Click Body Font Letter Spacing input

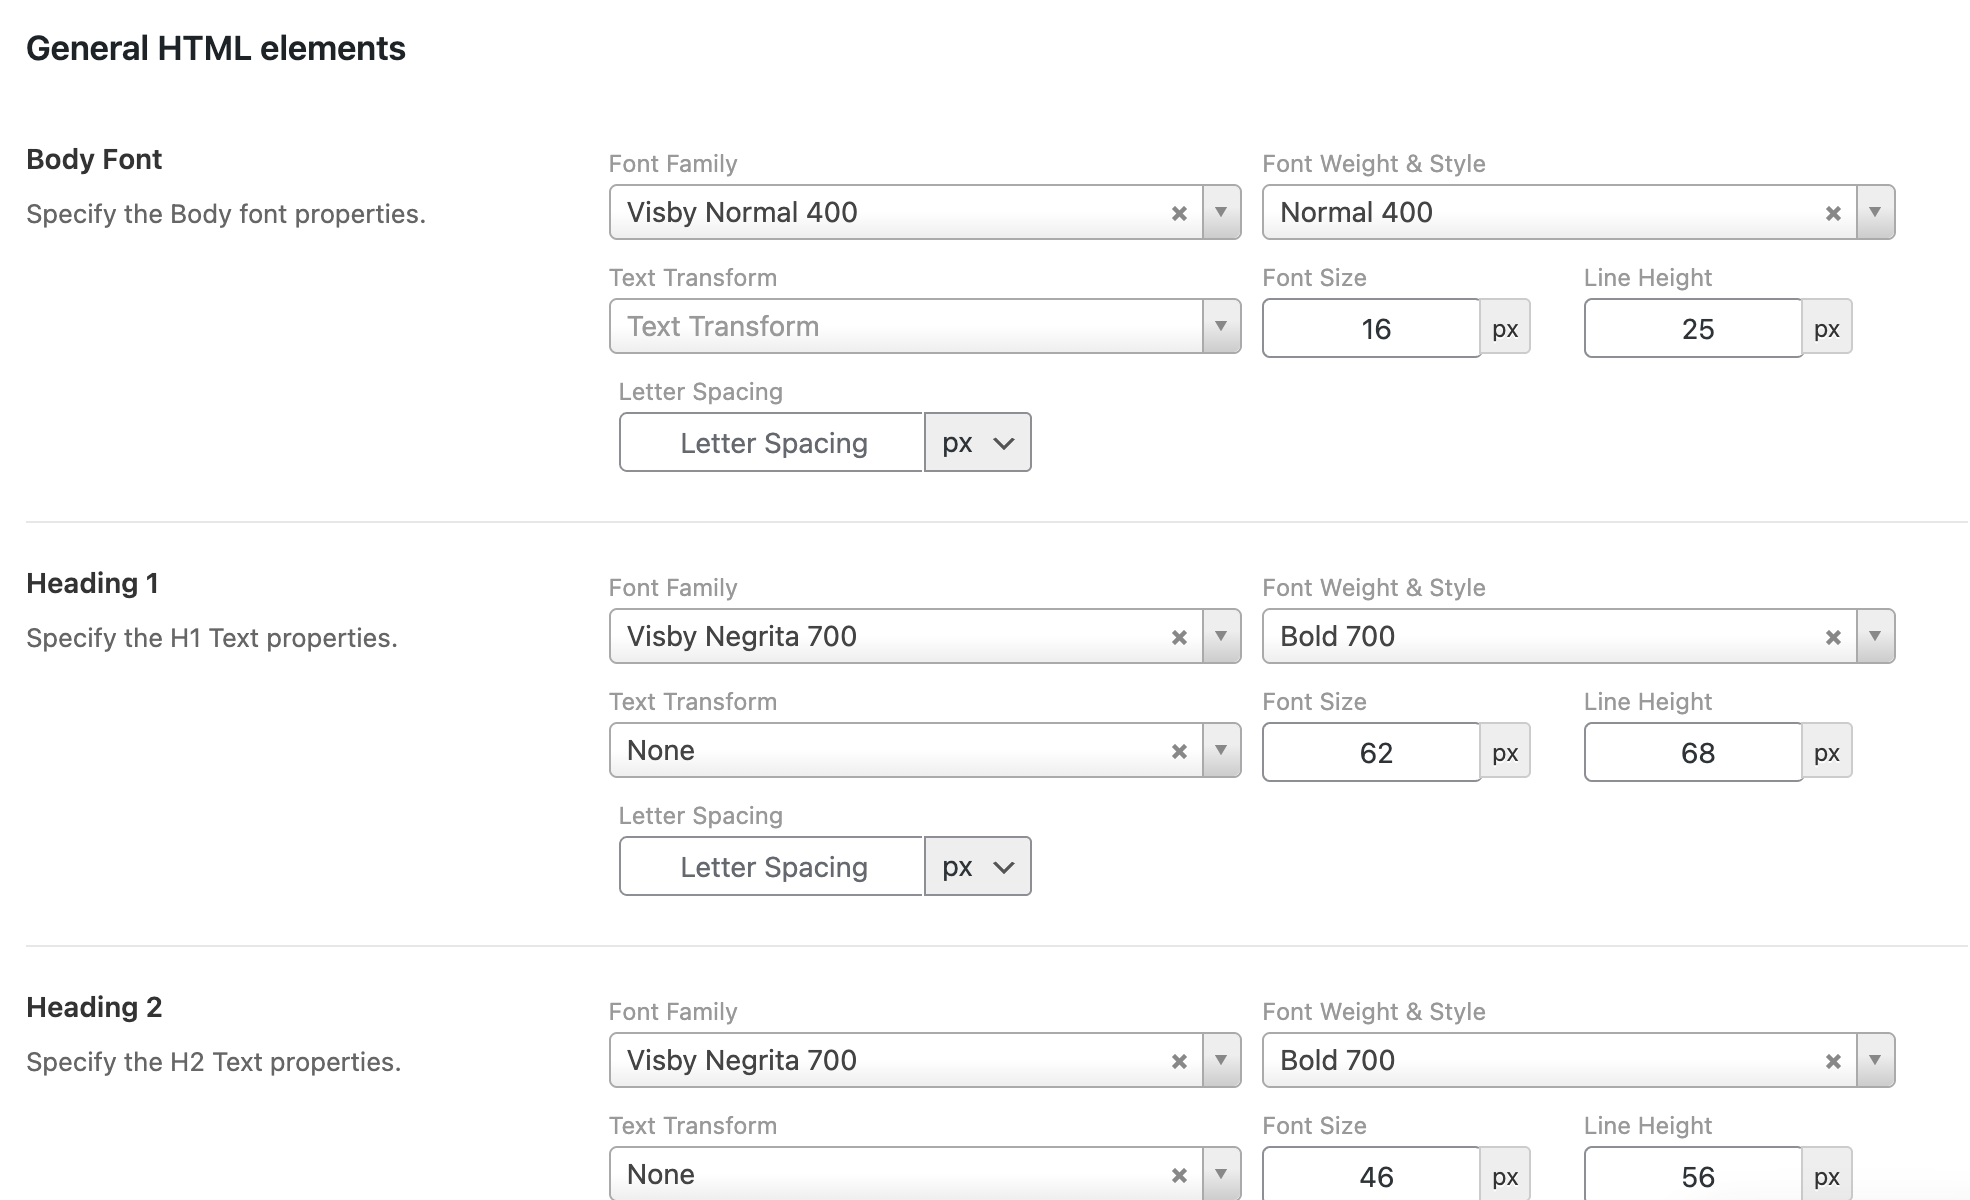(x=771, y=442)
